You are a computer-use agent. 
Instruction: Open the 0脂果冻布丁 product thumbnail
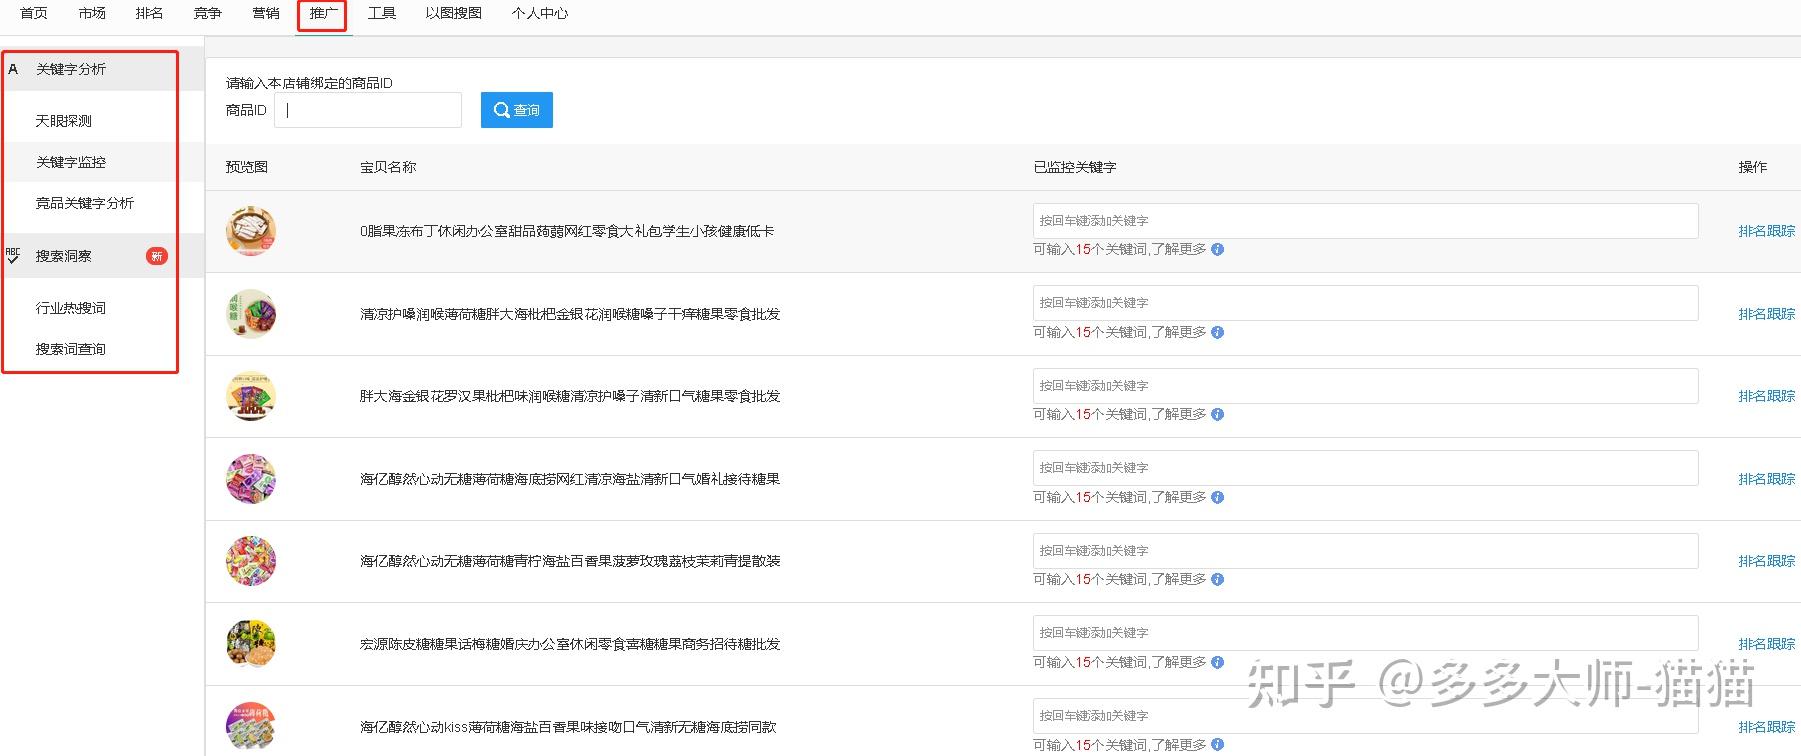pos(250,231)
